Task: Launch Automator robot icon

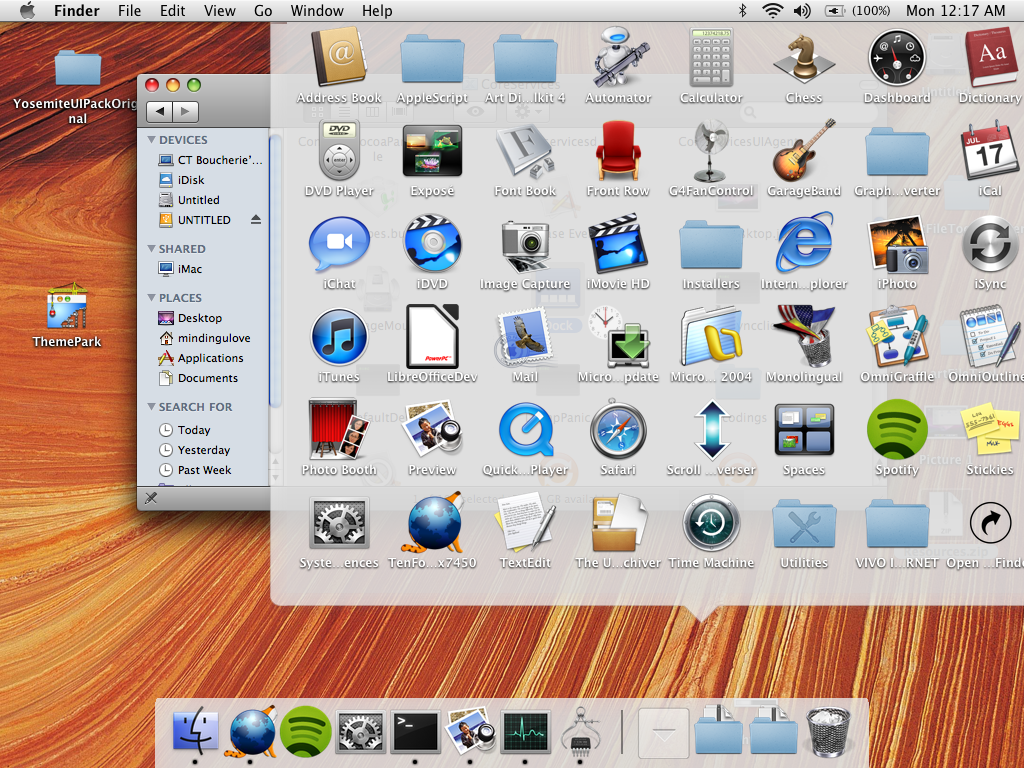Action: [618, 57]
